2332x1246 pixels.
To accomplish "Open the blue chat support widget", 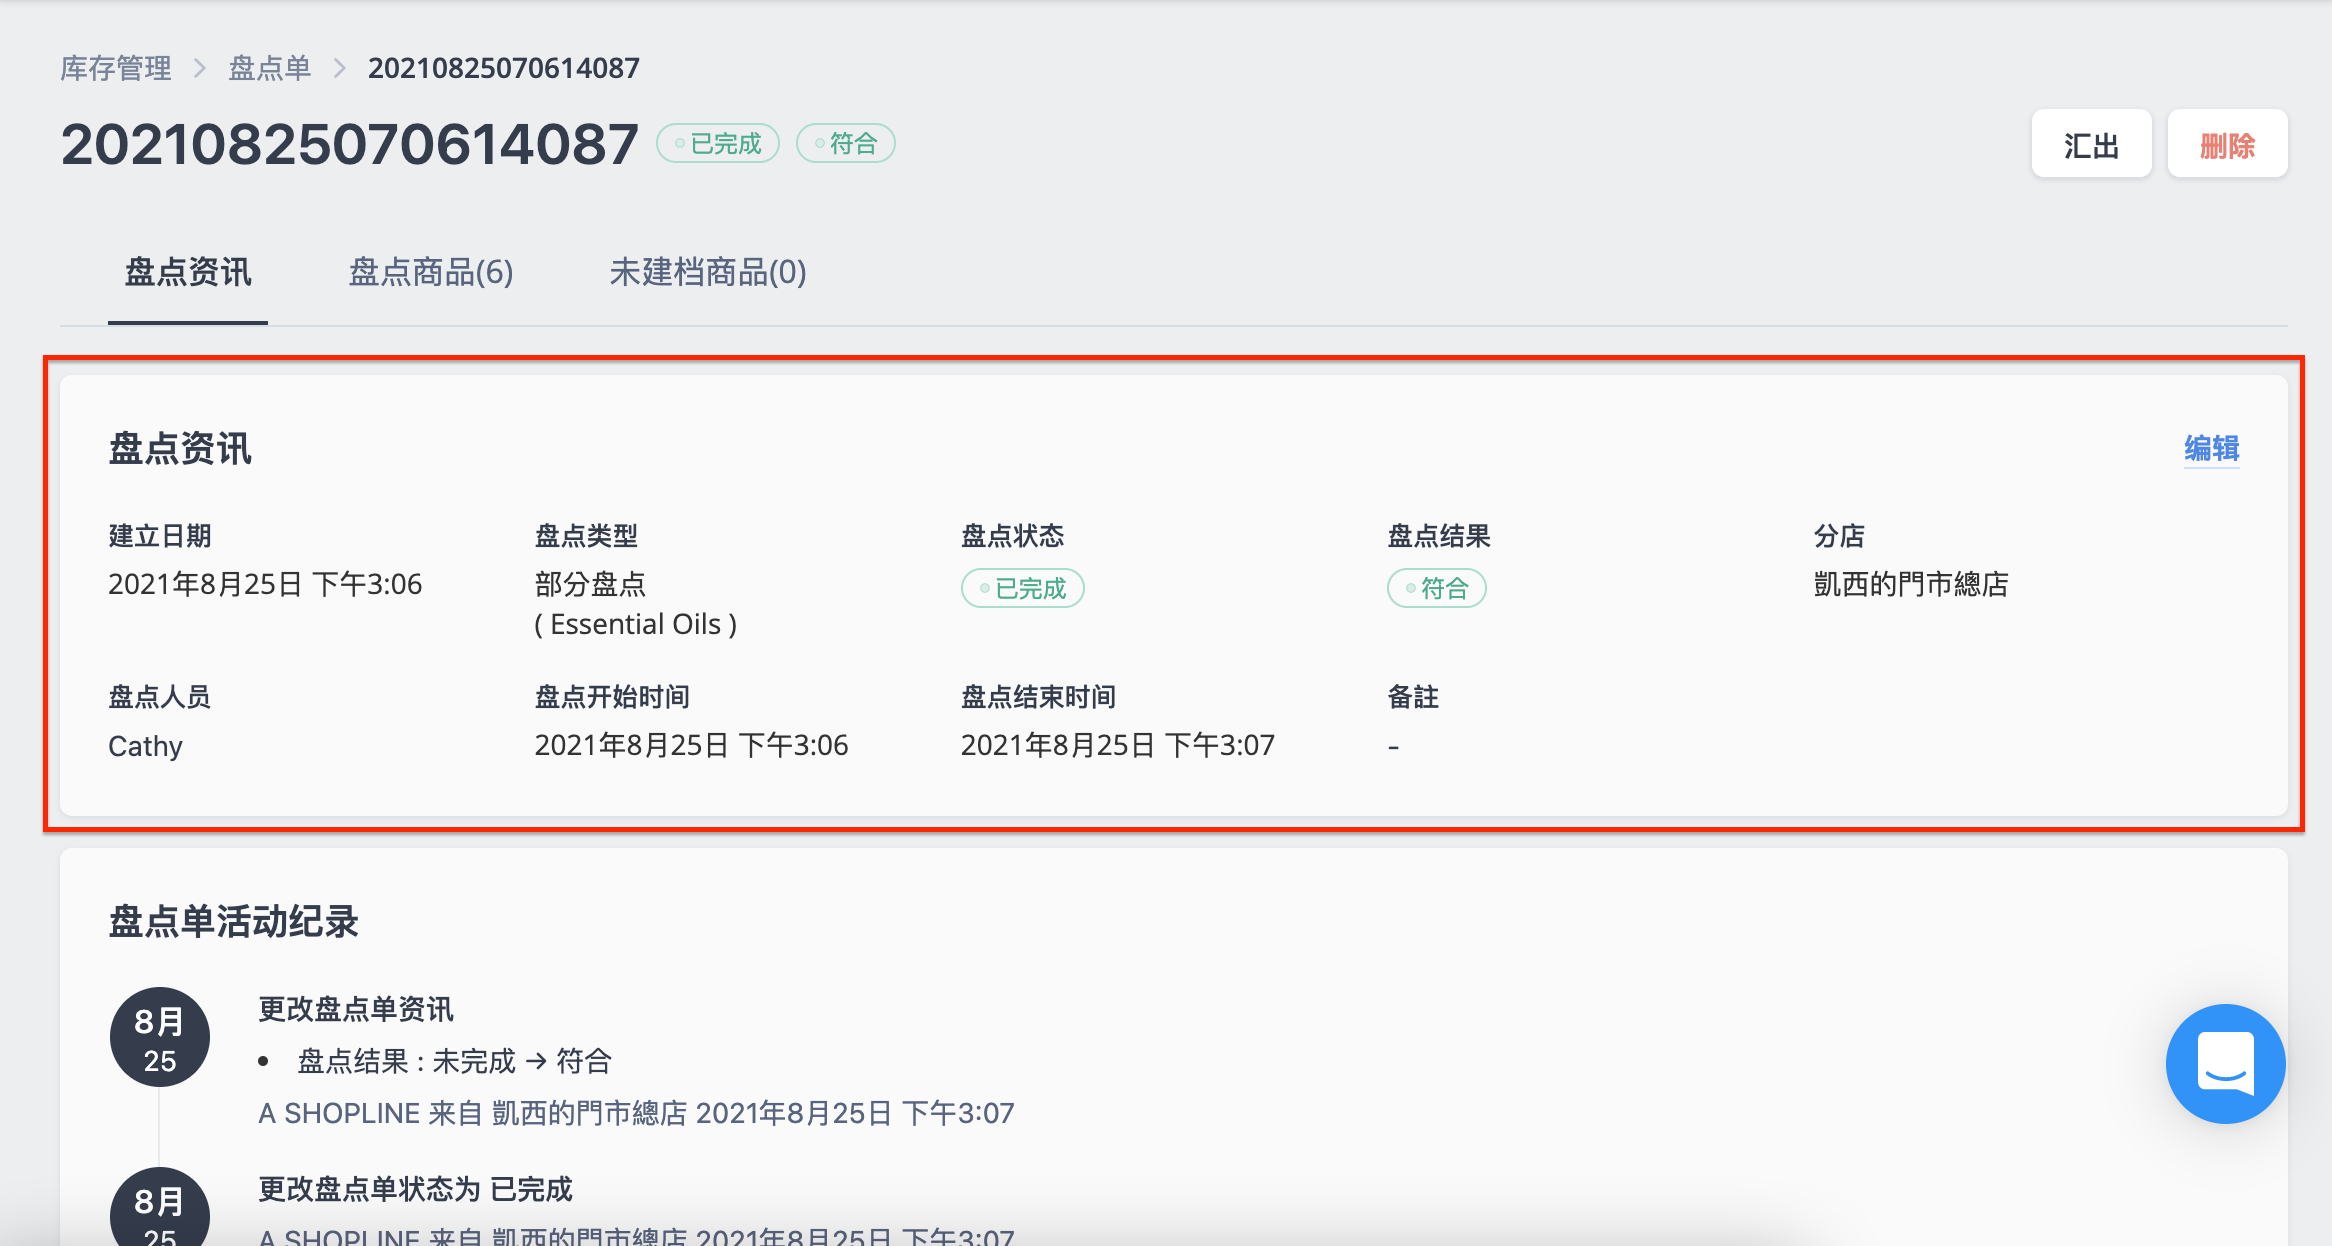I will coord(2225,1064).
